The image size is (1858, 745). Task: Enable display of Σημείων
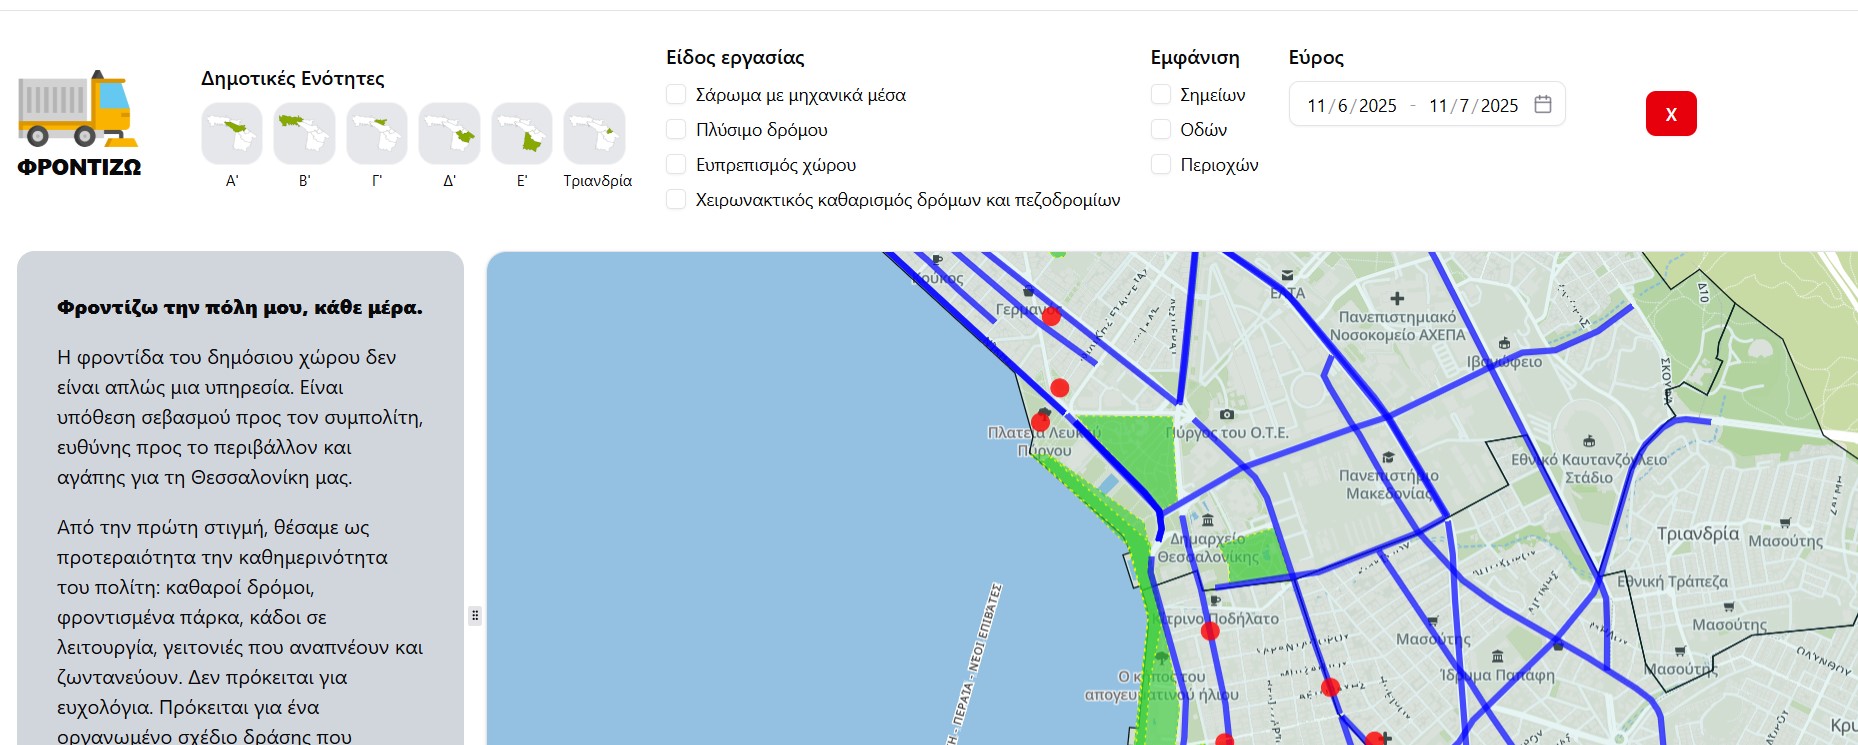pyautogui.click(x=1161, y=95)
